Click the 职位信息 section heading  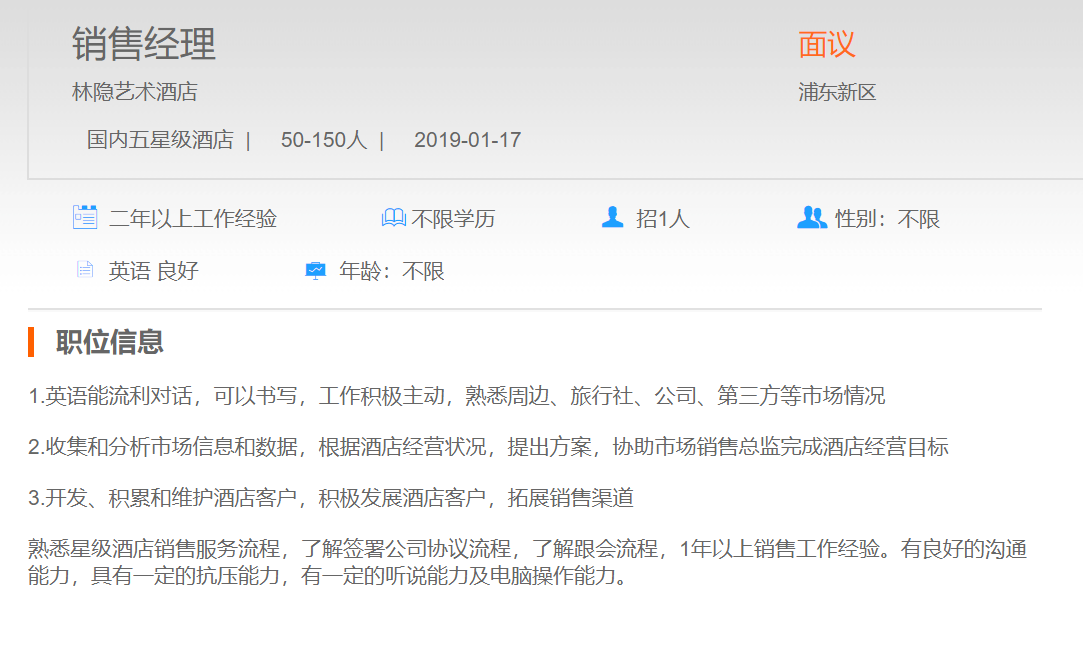tap(110, 343)
